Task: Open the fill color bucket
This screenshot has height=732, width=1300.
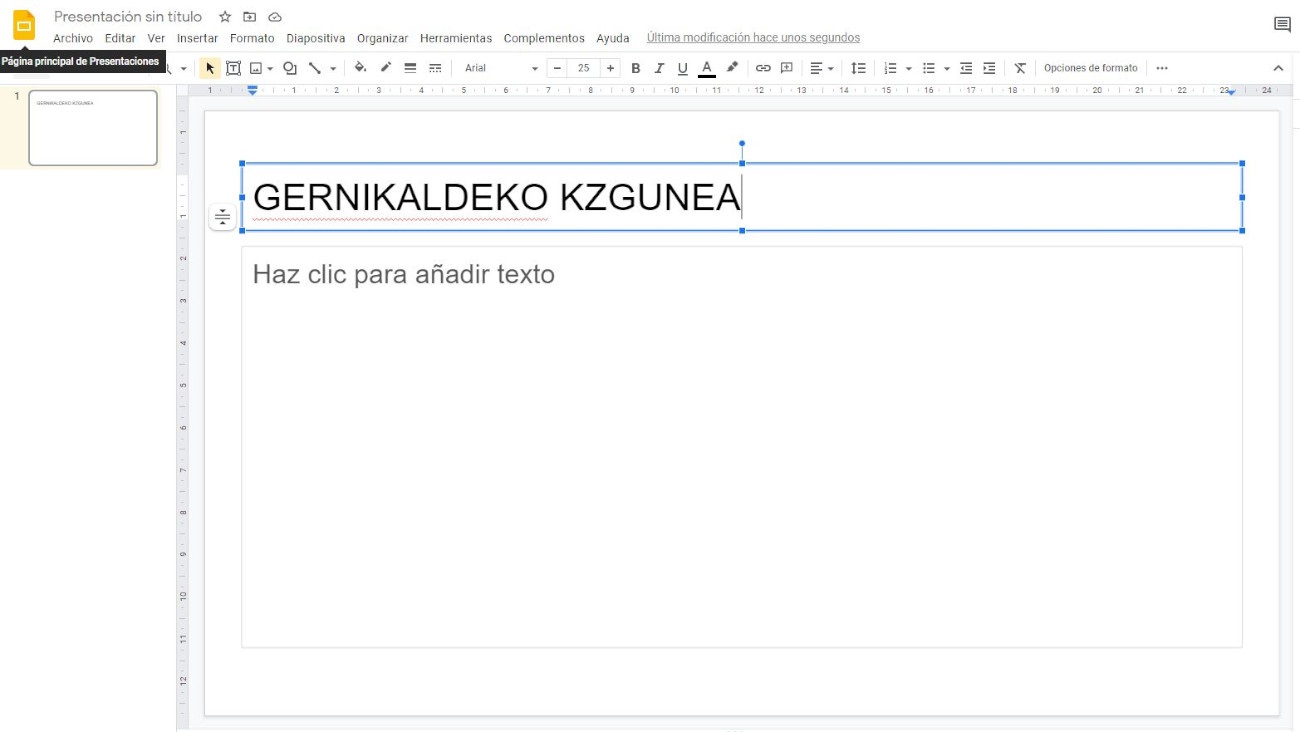Action: pos(360,68)
